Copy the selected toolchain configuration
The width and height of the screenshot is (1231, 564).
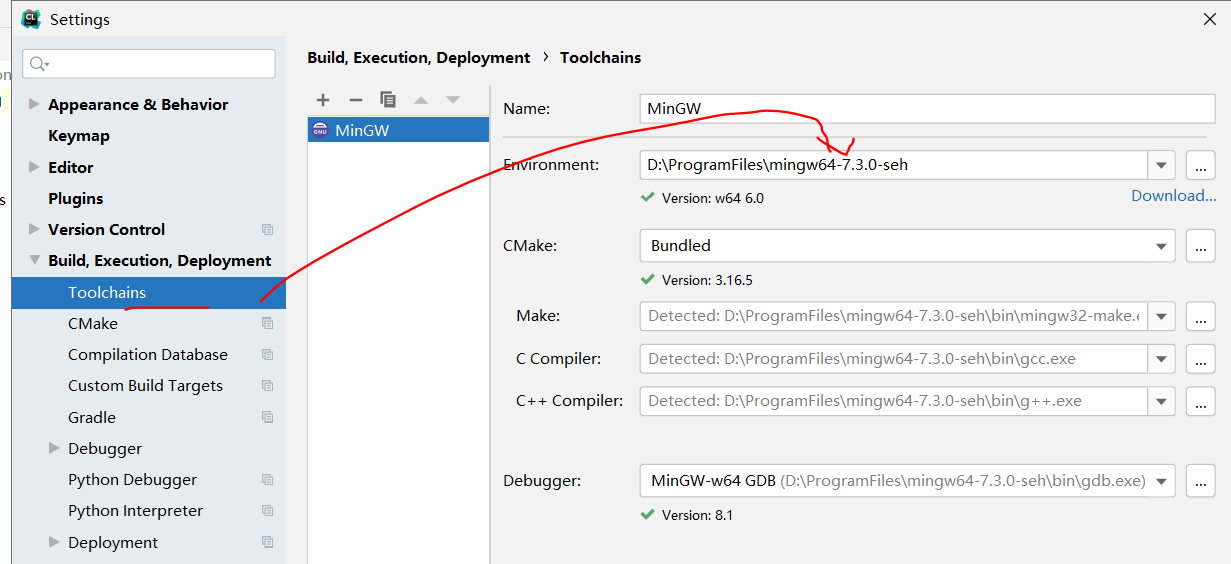[388, 100]
